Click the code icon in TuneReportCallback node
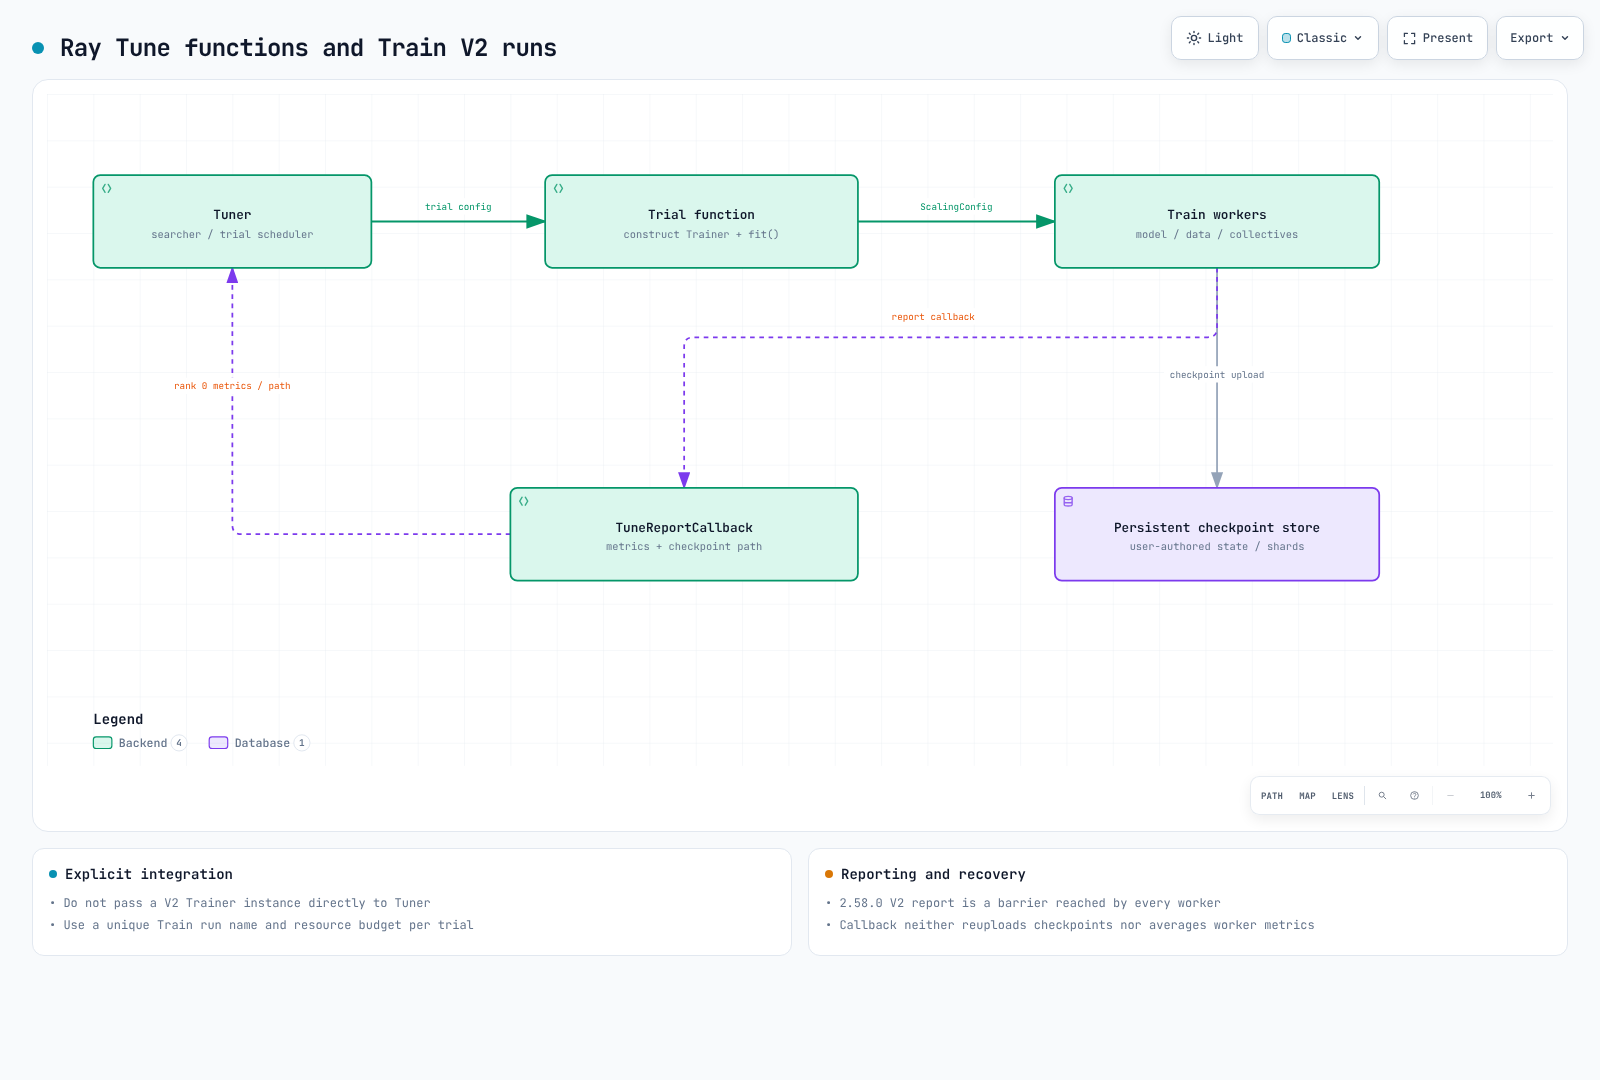The height and width of the screenshot is (1080, 1600). point(524,501)
